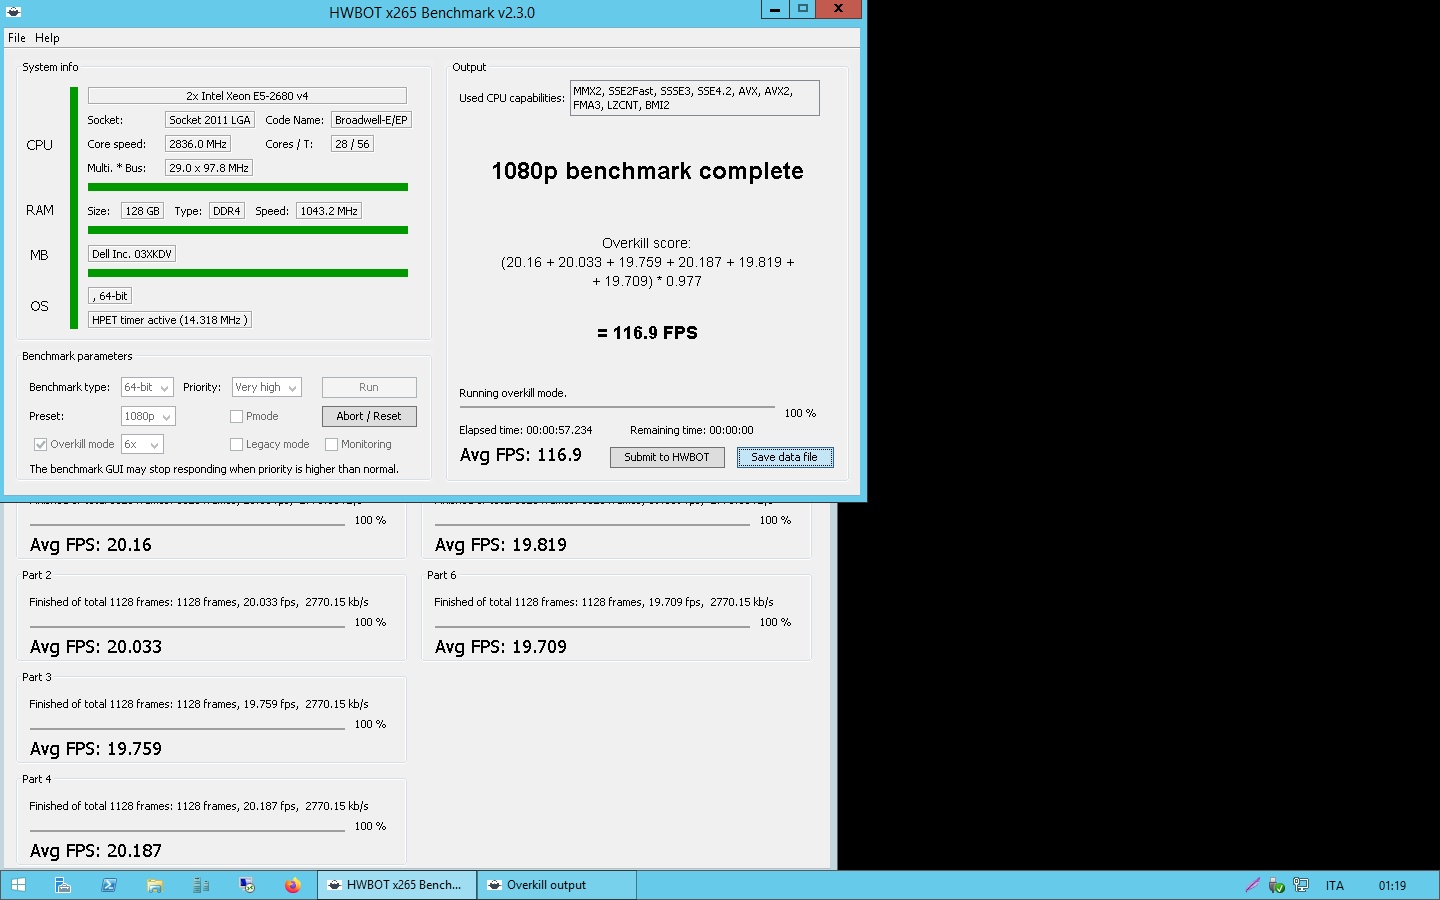Click 'Avg FPS: 20.033' in Part 2

pyautogui.click(x=96, y=647)
